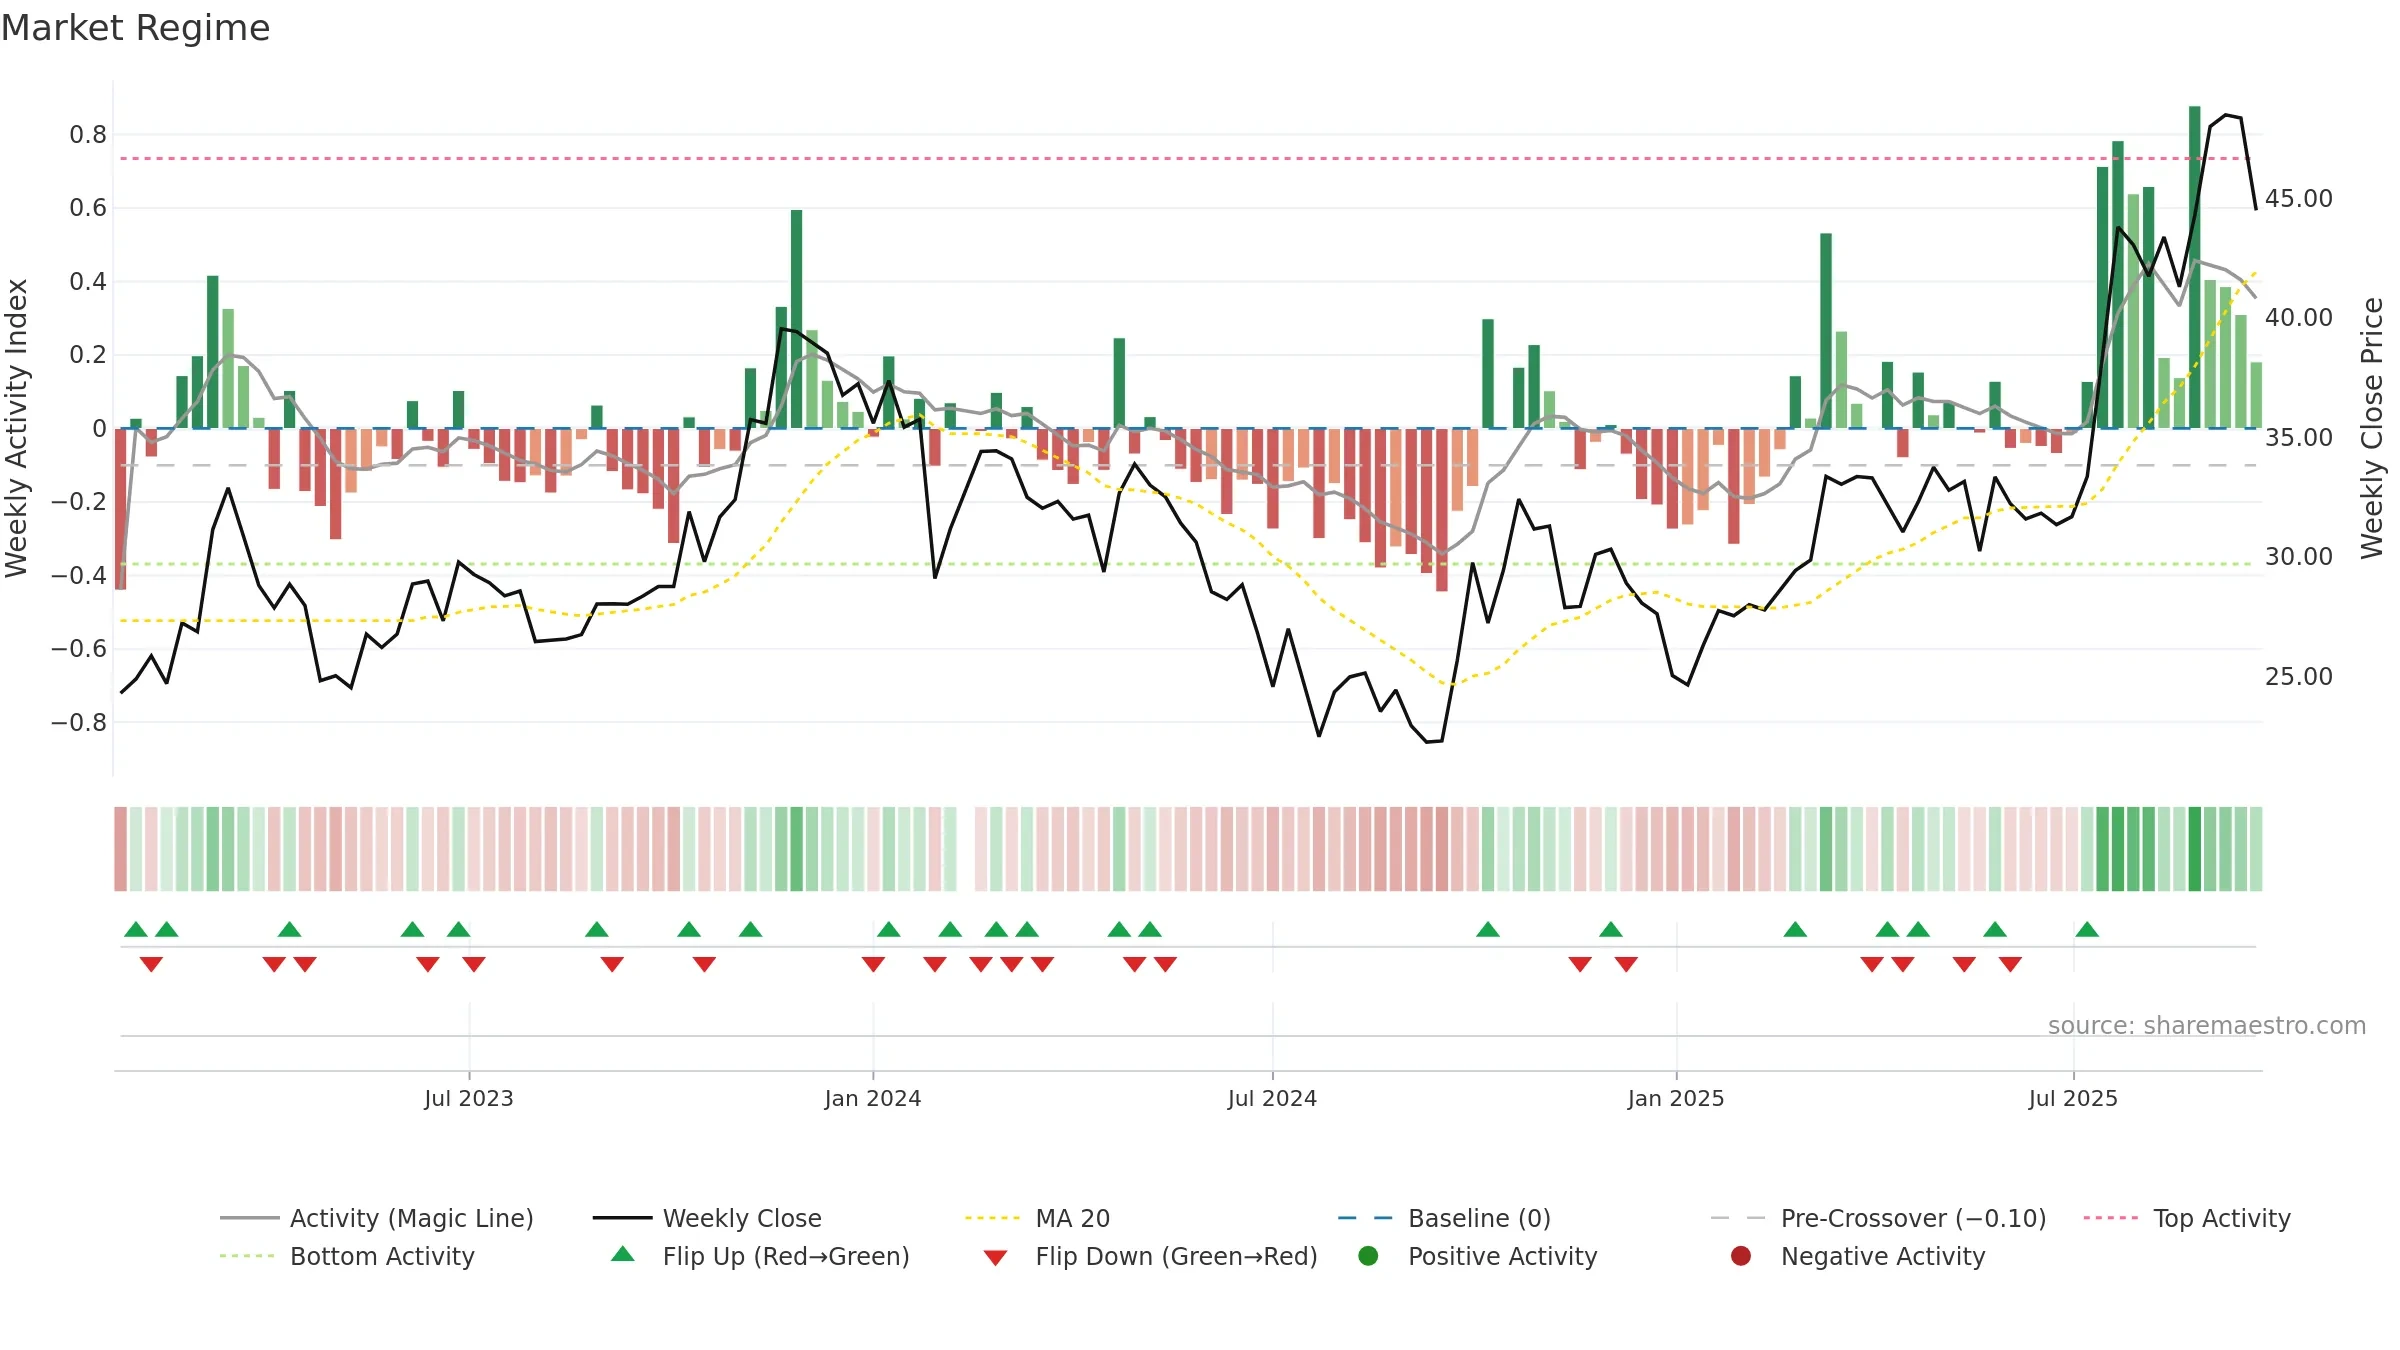Click the green bar reaching 0.6 before Jan 2024
The image size is (2400, 1350).
[x=796, y=319]
